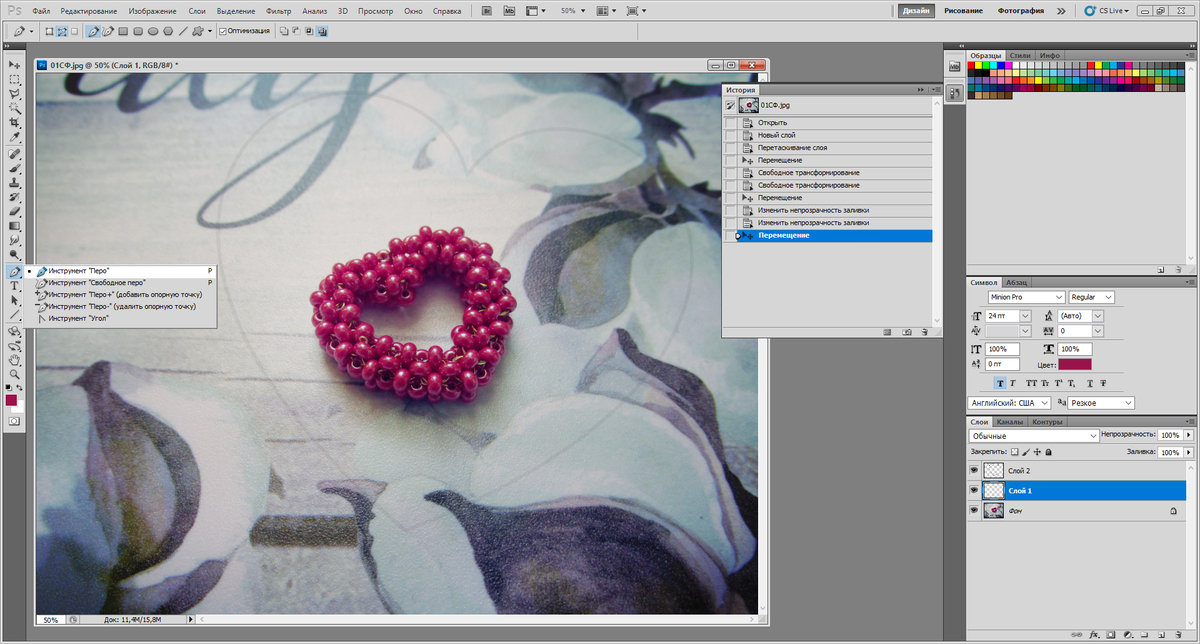This screenshot has height=644, width=1200.
Task: Choose Rounded Rectangle shape in options bar
Action: pyautogui.click(x=138, y=31)
